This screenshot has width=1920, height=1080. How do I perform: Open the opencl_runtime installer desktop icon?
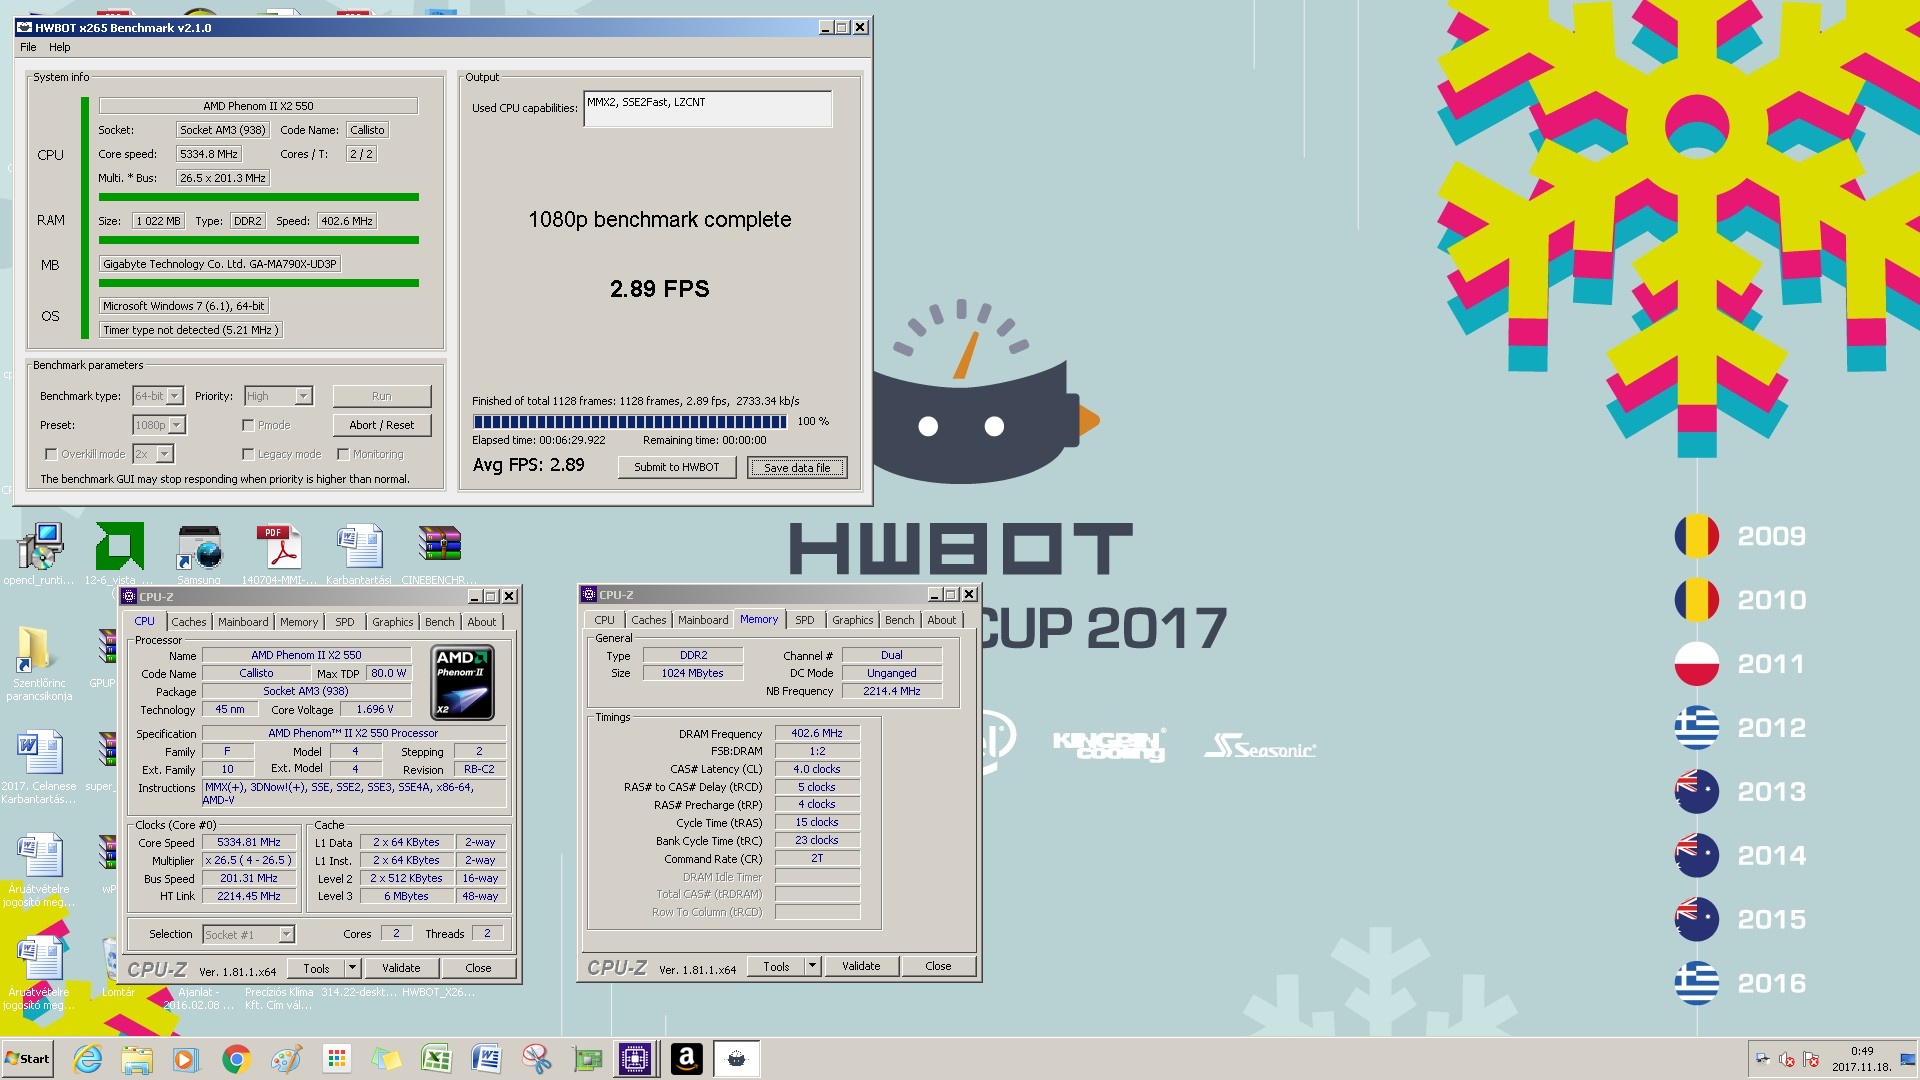(40, 546)
